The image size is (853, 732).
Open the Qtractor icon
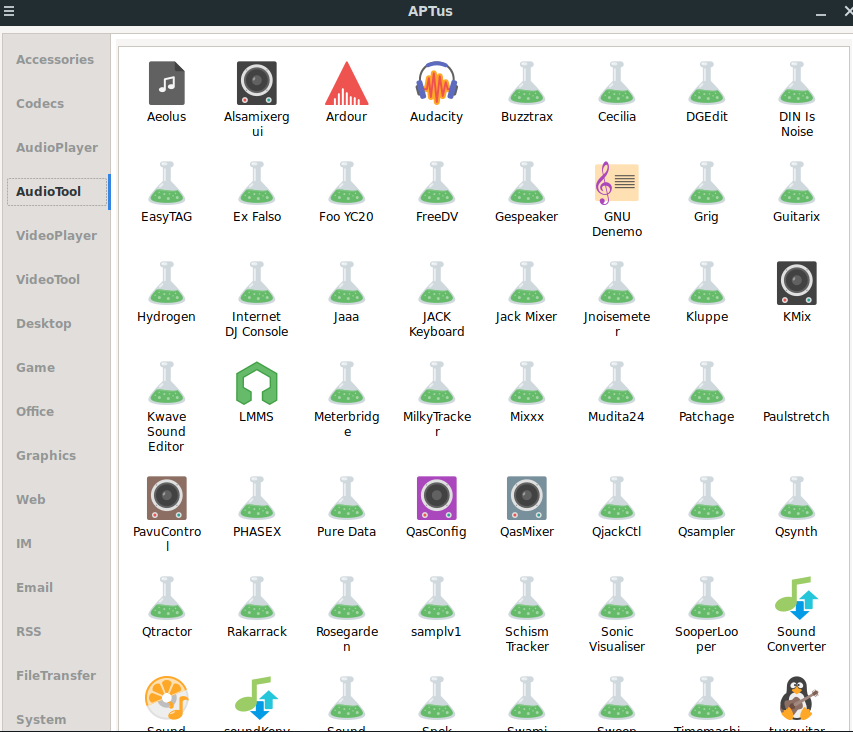166,598
